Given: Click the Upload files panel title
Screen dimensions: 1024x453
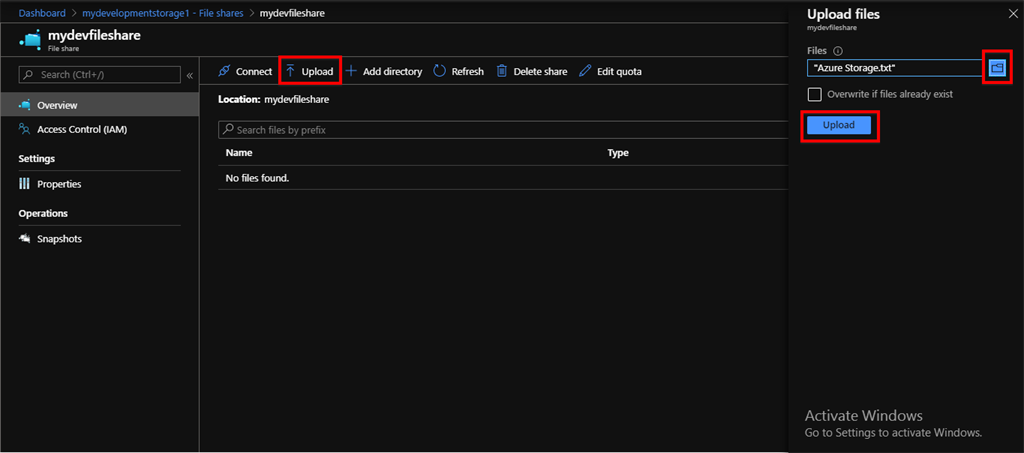Looking at the screenshot, I should [843, 14].
